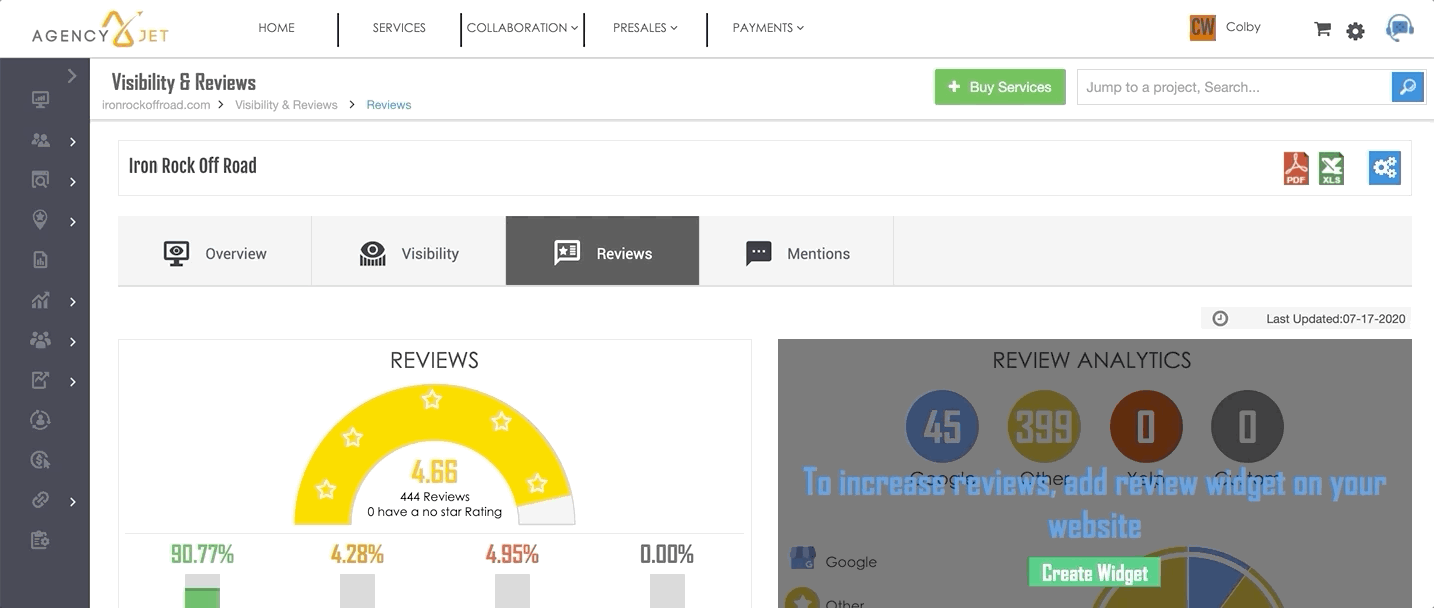Viewport: 1434px width, 608px height.
Task: Expand the site audit sidebar submenu chevron
Action: 73,182
